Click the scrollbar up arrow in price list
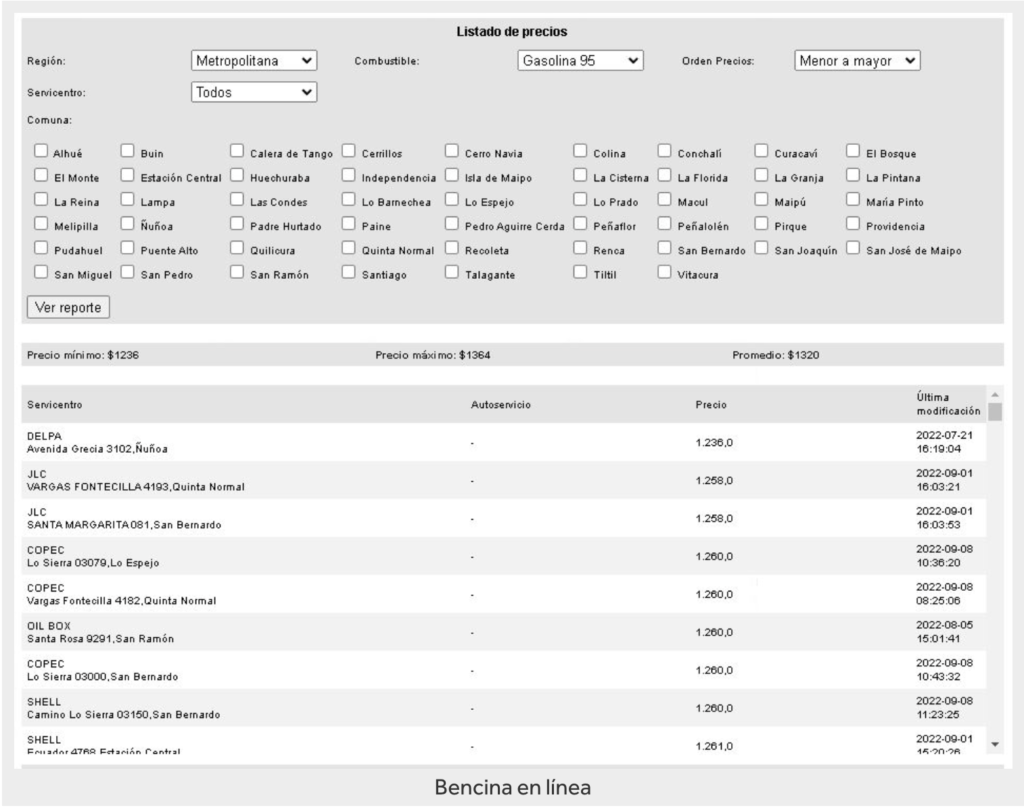 pyautogui.click(x=995, y=395)
